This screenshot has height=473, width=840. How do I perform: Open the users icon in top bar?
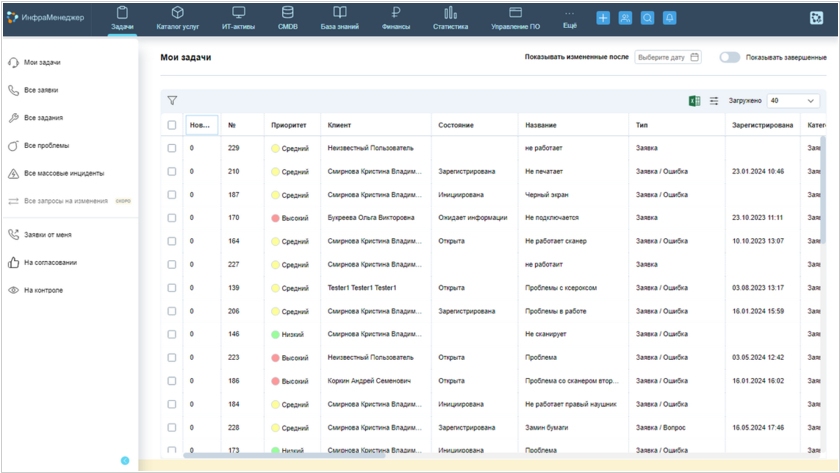(625, 18)
